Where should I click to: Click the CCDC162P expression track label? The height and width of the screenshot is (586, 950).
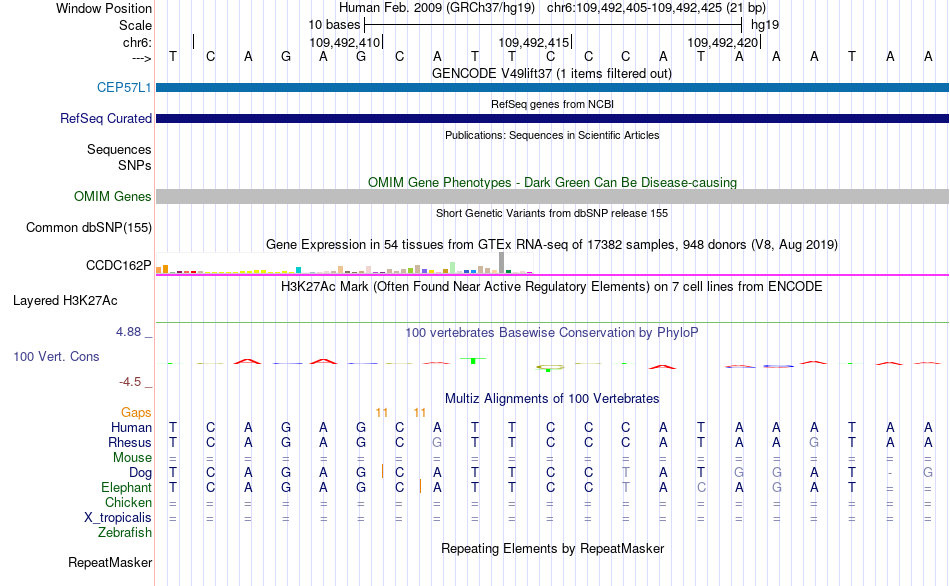118,265
